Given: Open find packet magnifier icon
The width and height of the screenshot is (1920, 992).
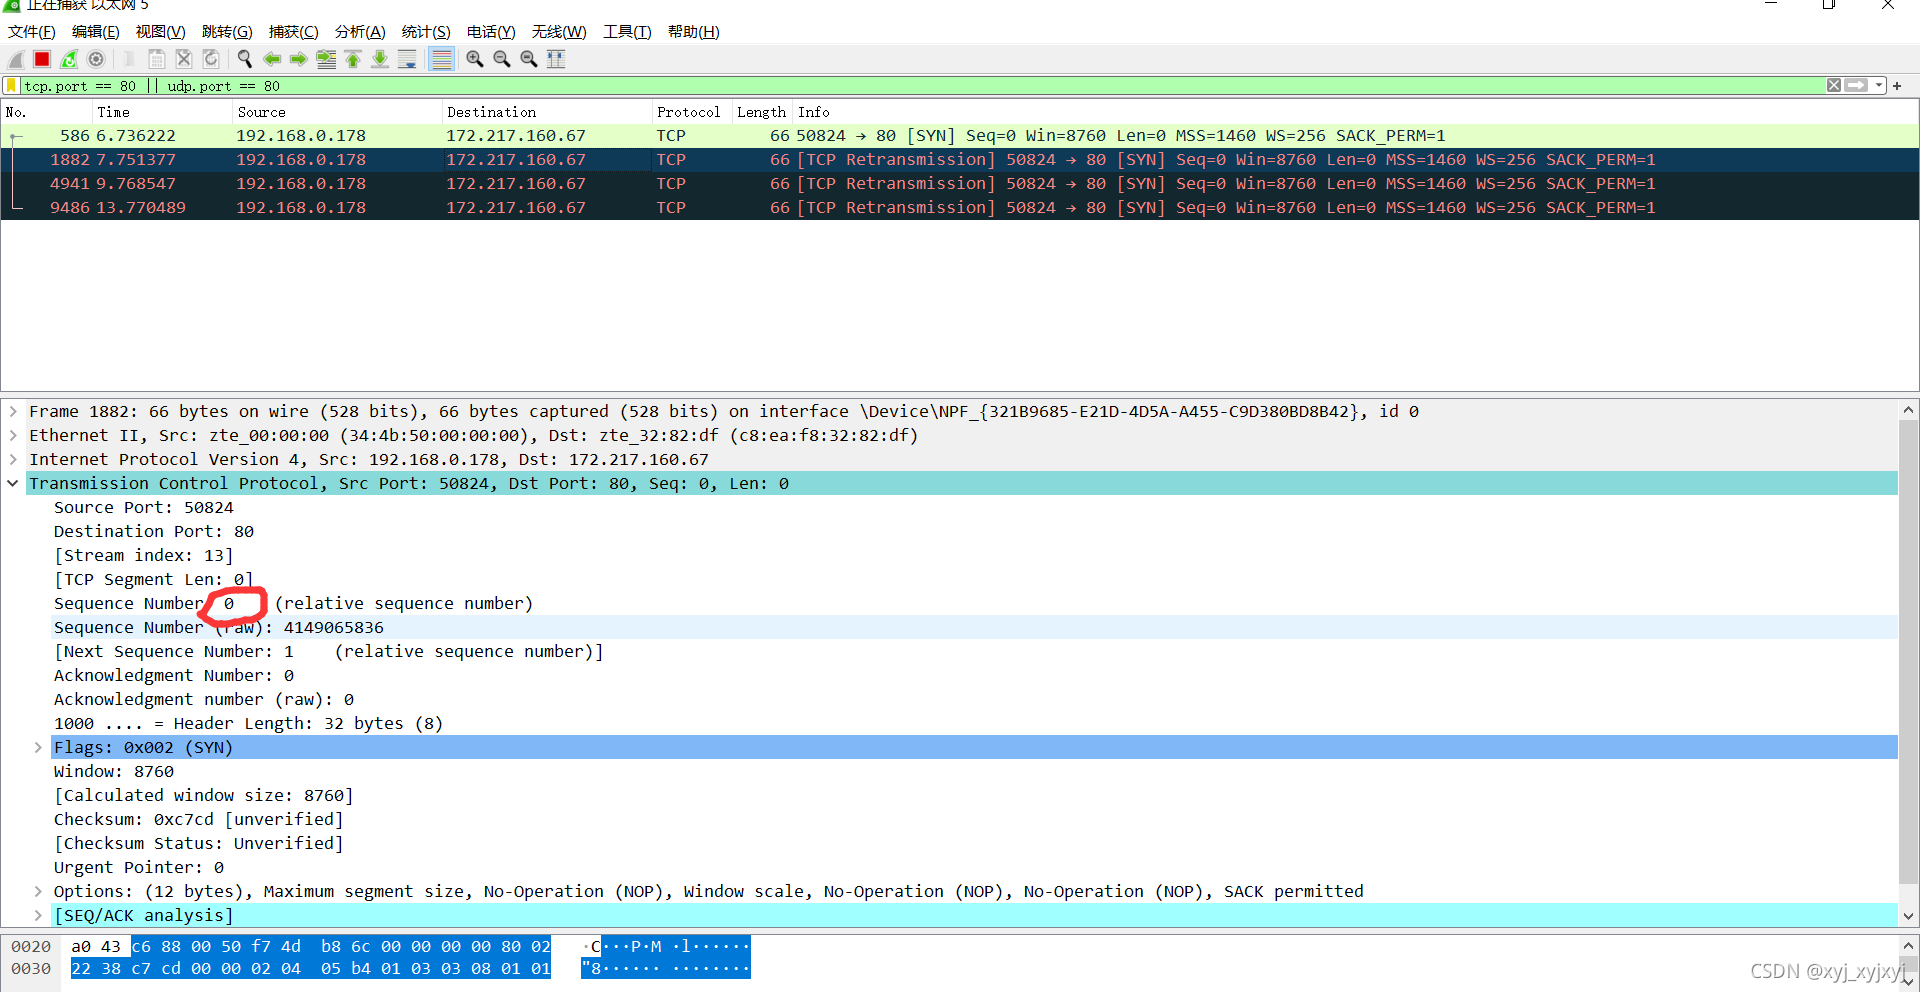Looking at the screenshot, I should point(244,59).
